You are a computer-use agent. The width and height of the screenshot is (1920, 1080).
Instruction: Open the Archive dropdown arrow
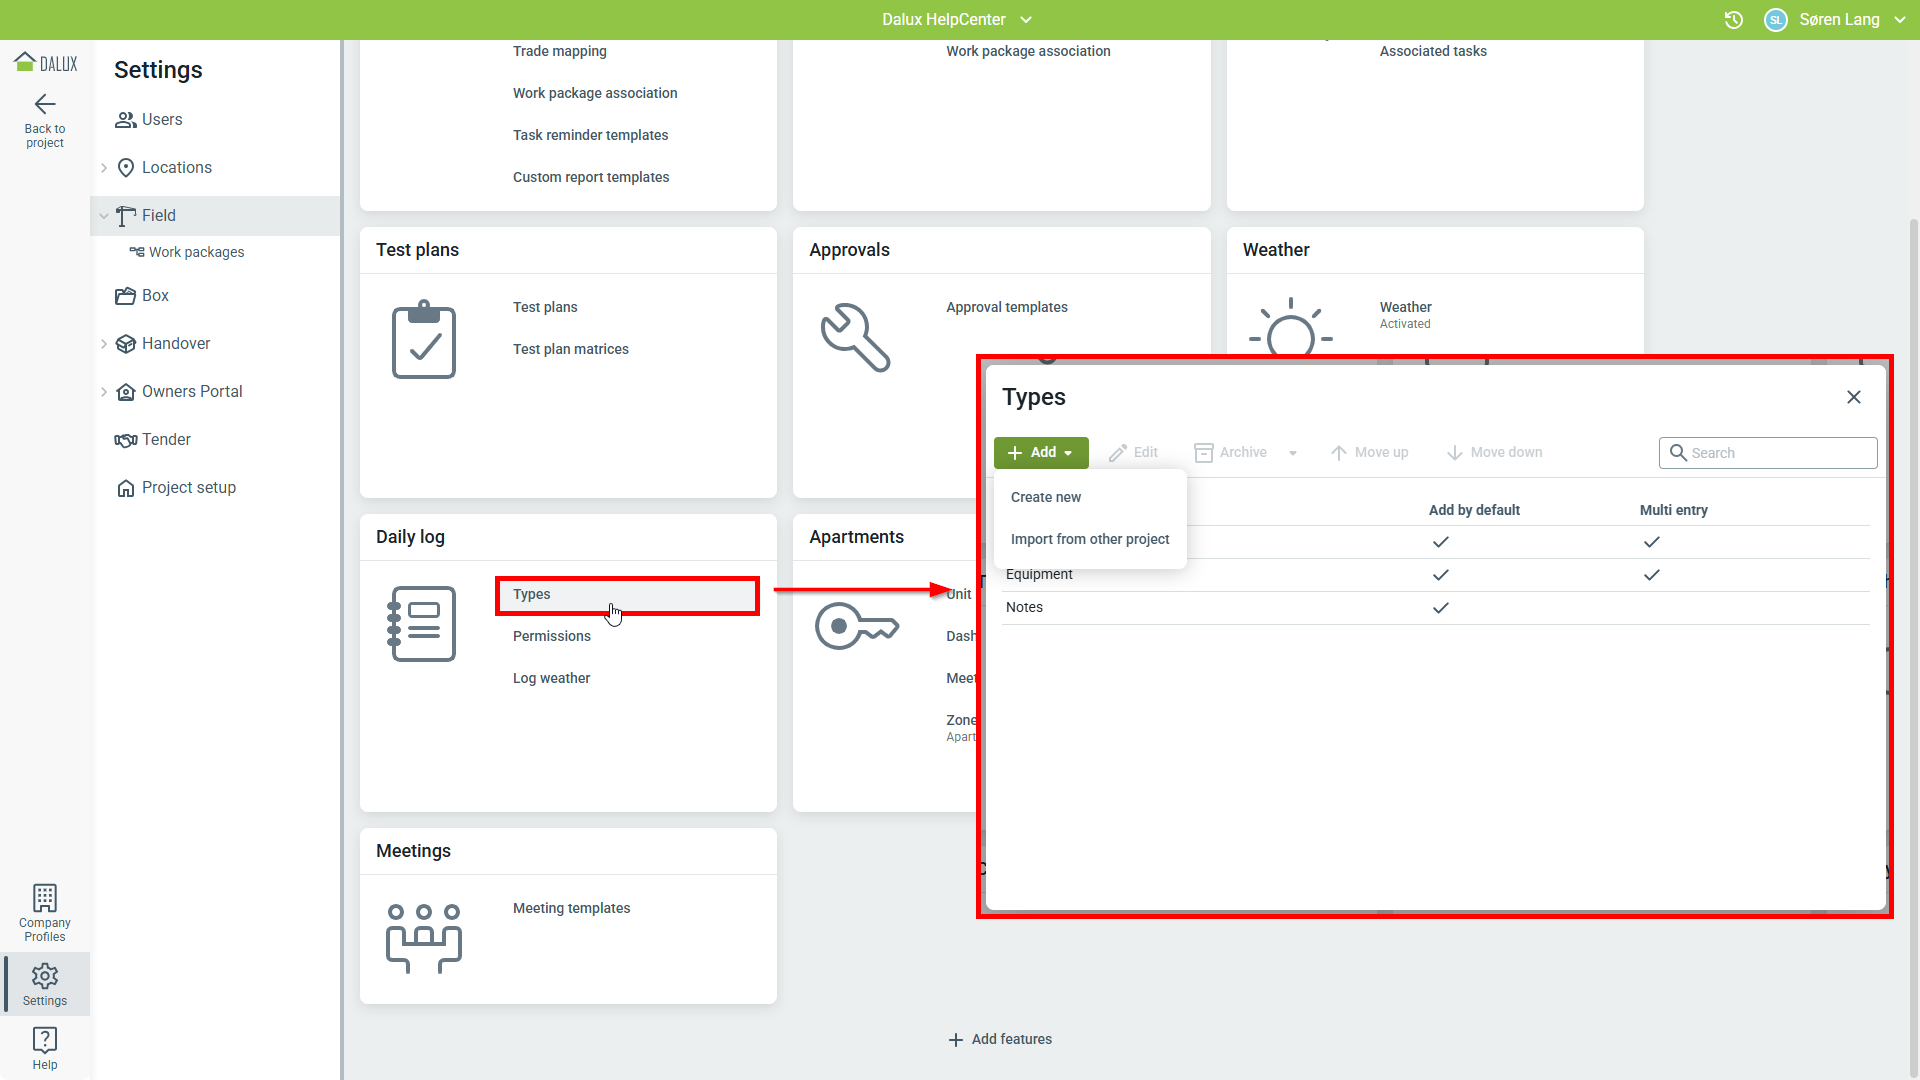click(1293, 453)
